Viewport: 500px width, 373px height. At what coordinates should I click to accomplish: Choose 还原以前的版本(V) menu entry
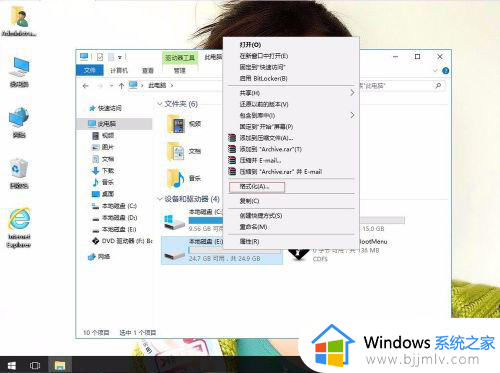[264, 104]
